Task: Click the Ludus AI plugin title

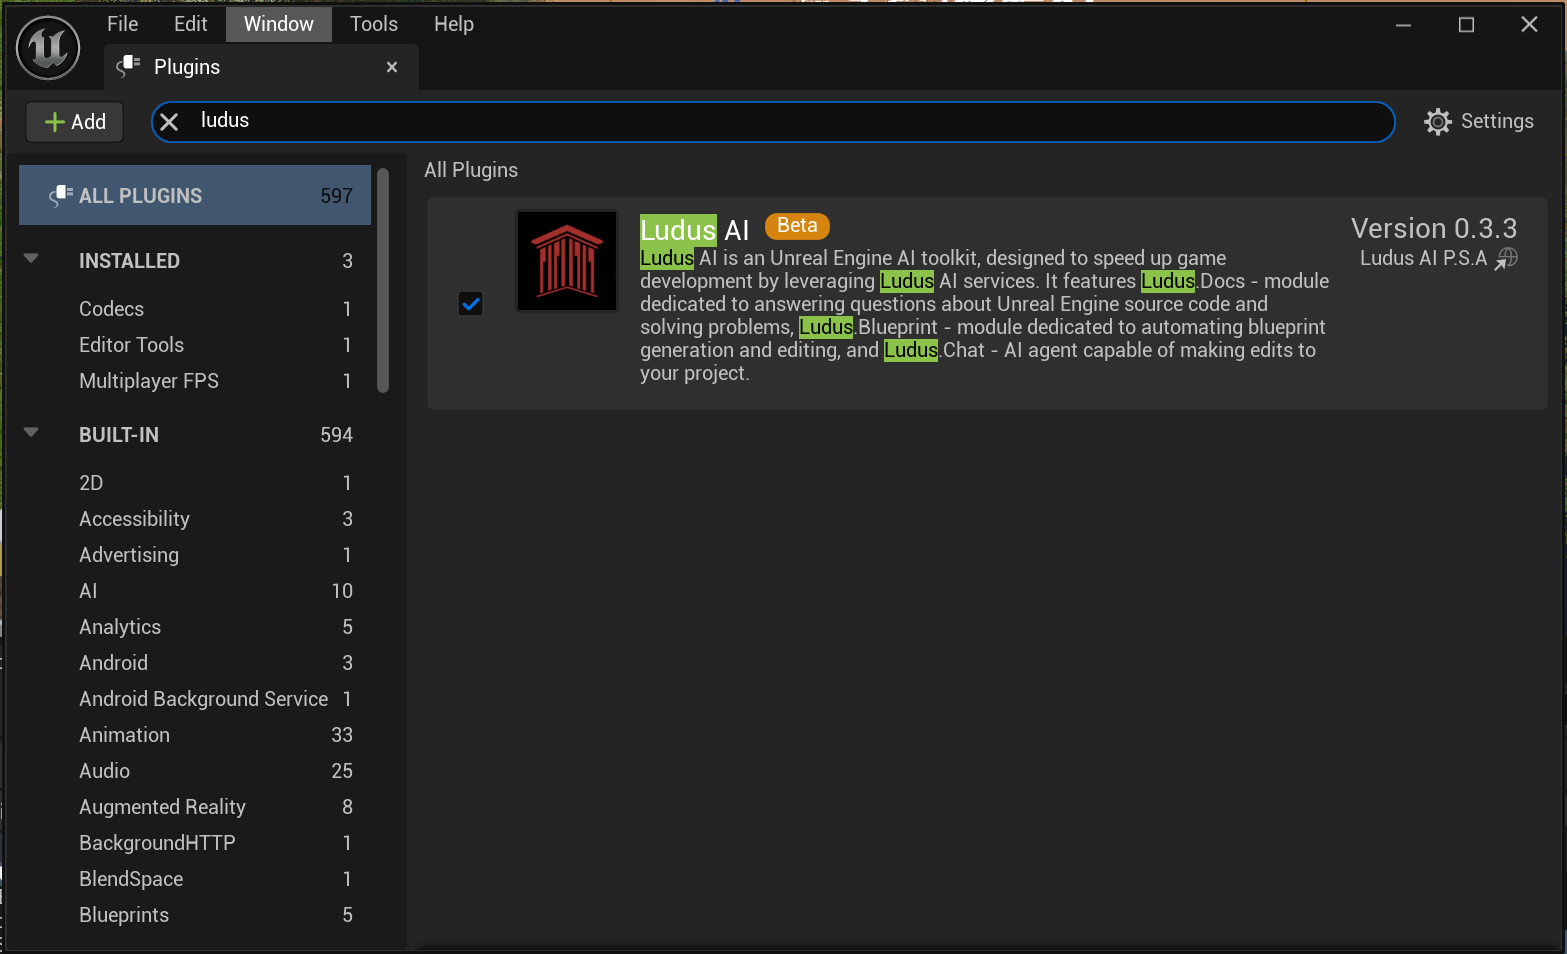Action: tap(695, 230)
